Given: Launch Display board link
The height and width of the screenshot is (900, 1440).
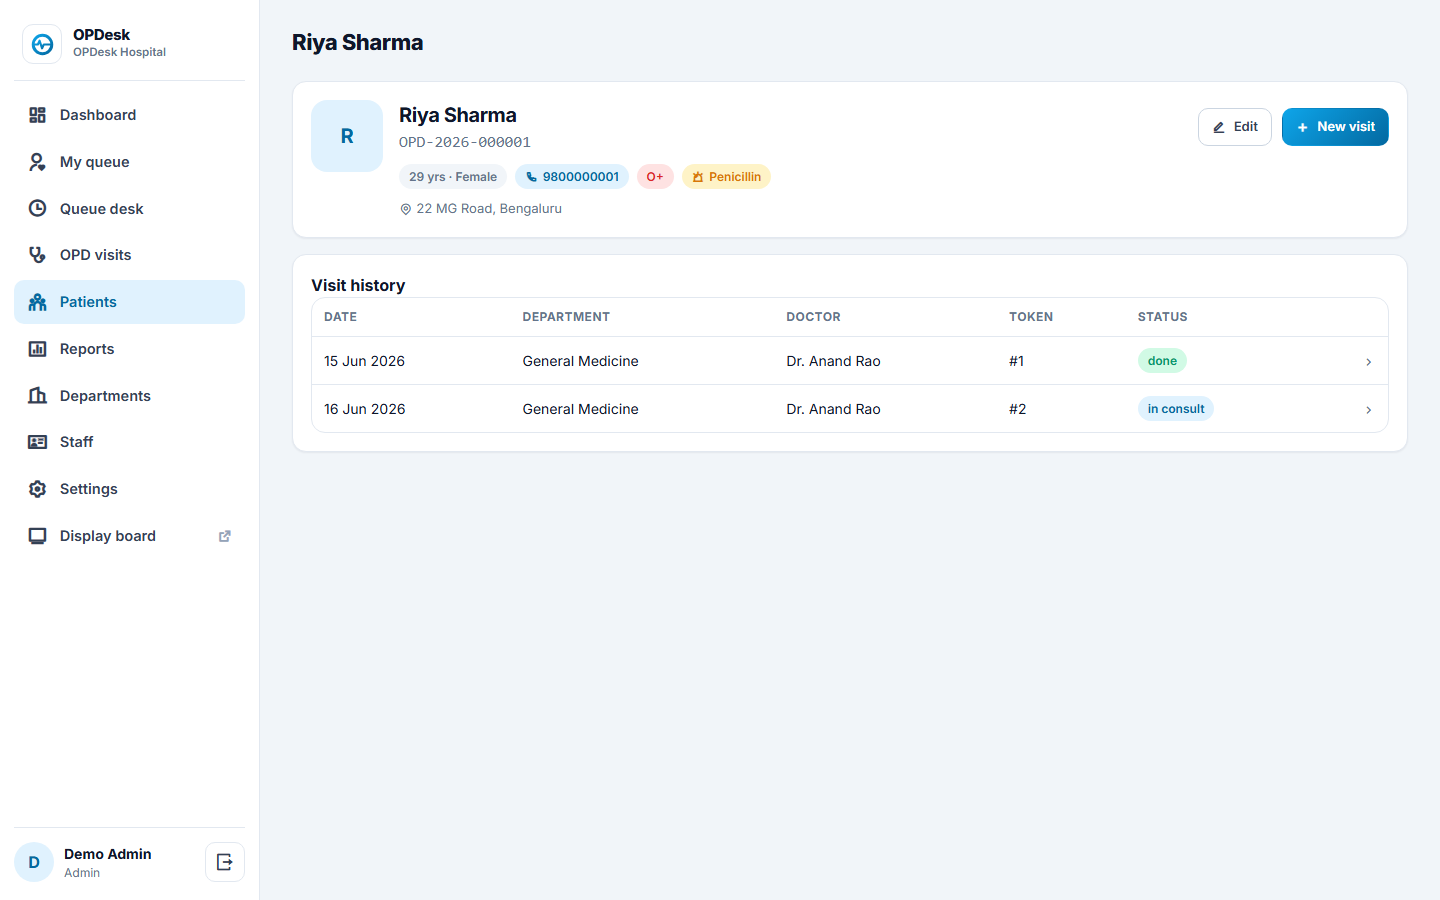Looking at the screenshot, I should pyautogui.click(x=129, y=536).
